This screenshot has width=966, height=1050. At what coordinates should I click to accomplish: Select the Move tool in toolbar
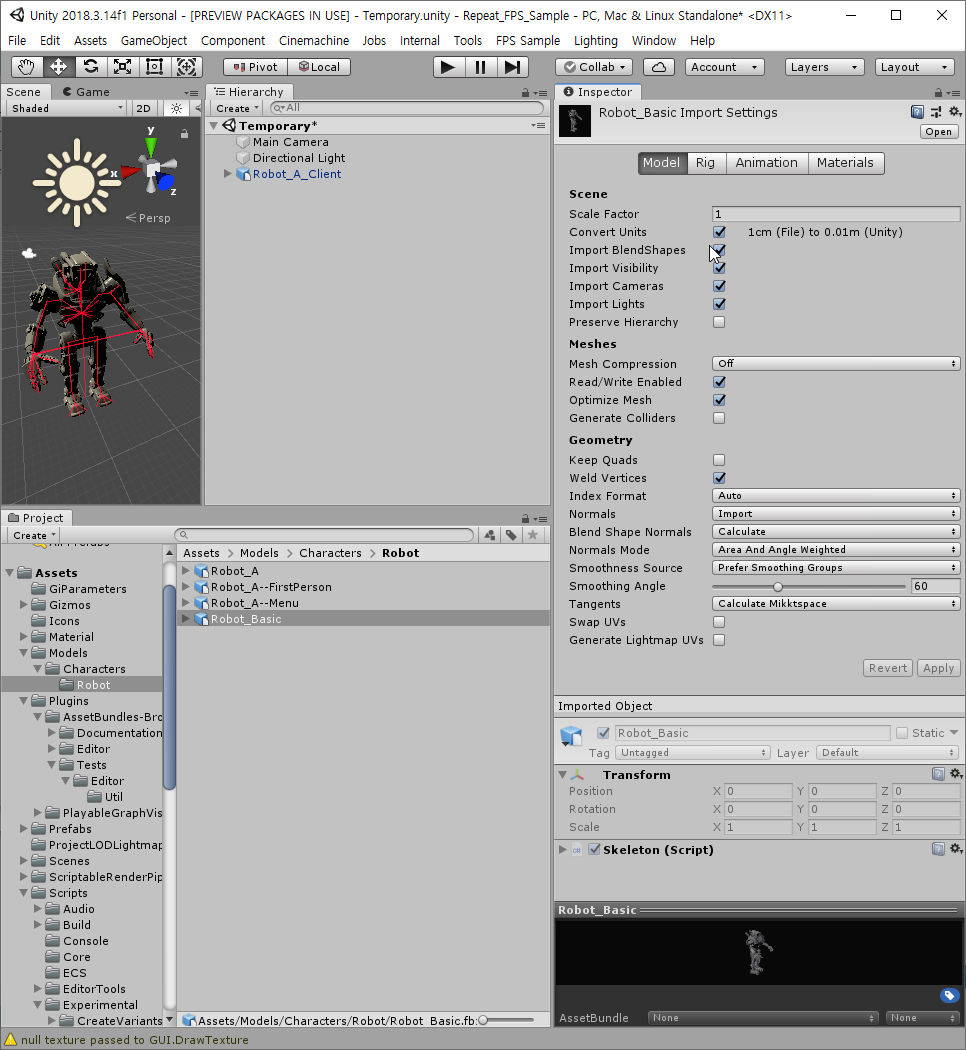[58, 67]
